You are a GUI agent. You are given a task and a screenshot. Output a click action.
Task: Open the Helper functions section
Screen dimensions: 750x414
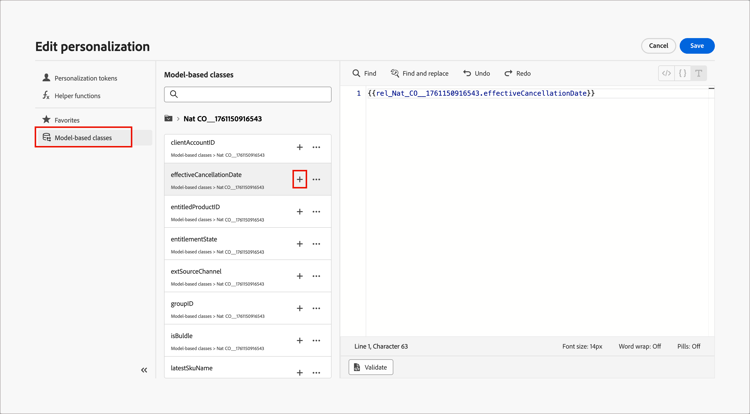coord(77,96)
